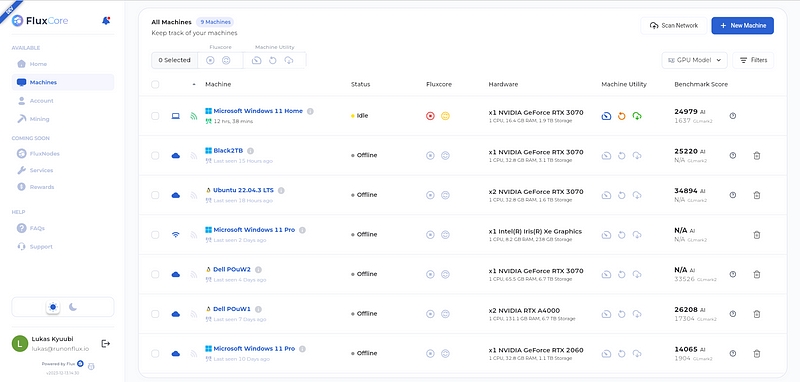Image resolution: width=800 pixels, height=382 pixels.
Task: Click green cloud update icon for Windows 11 Home
Action: (x=637, y=116)
